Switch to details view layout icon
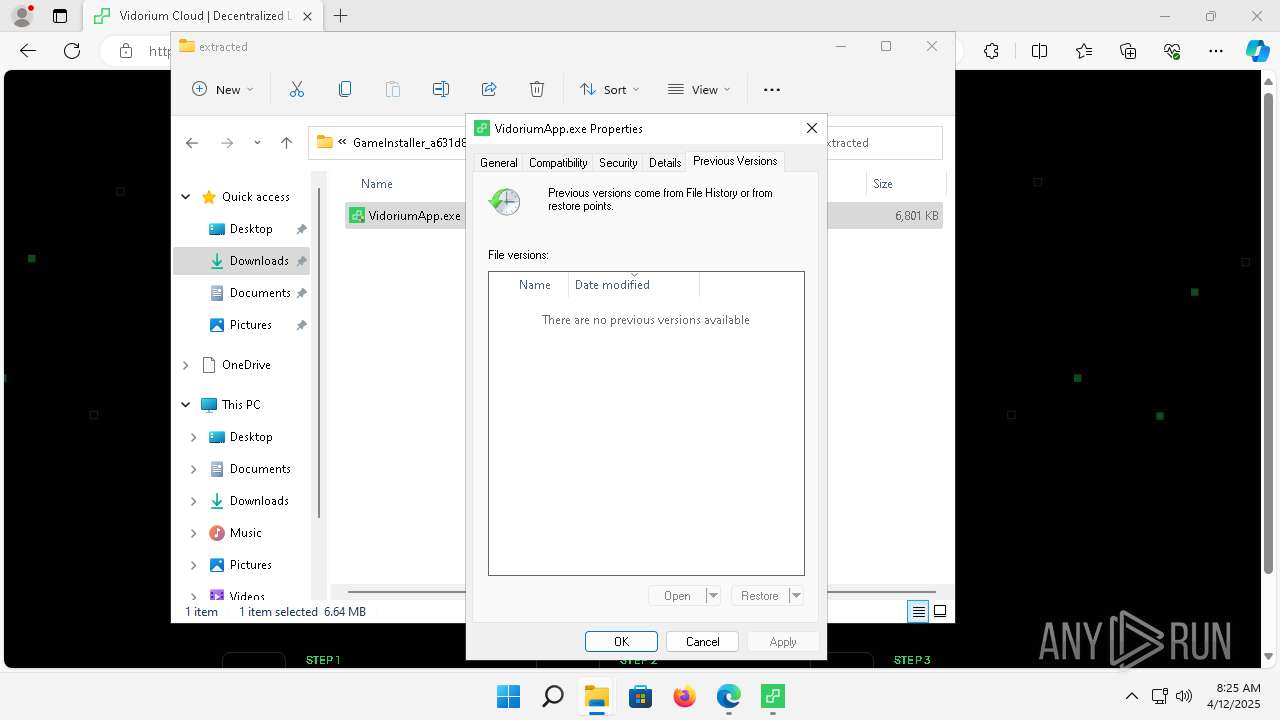 (918, 611)
